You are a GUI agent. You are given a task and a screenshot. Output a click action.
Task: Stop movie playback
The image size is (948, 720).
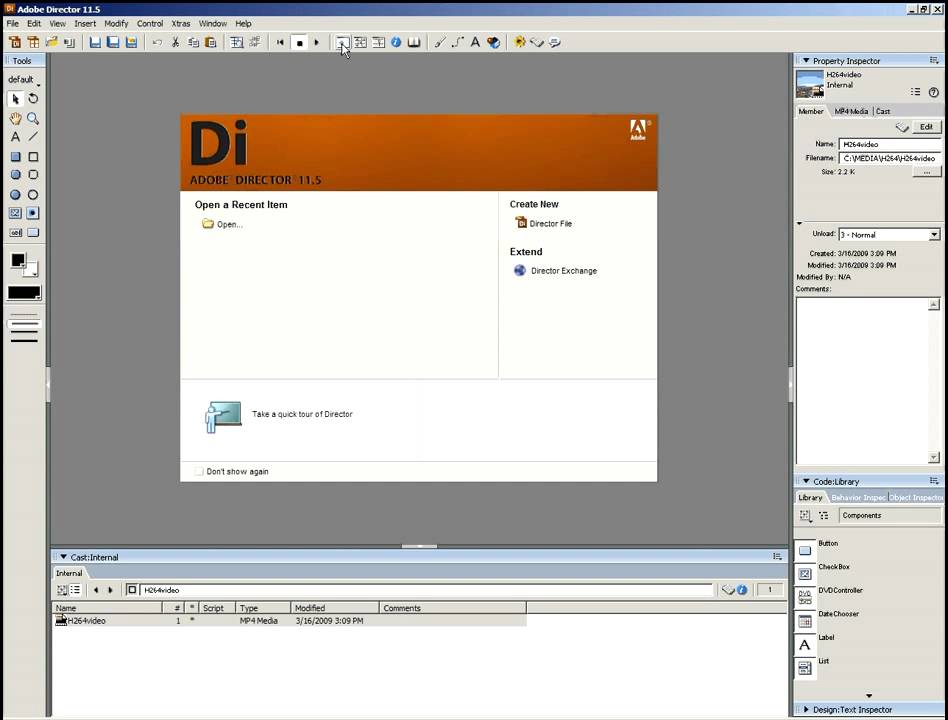pyautogui.click(x=299, y=43)
